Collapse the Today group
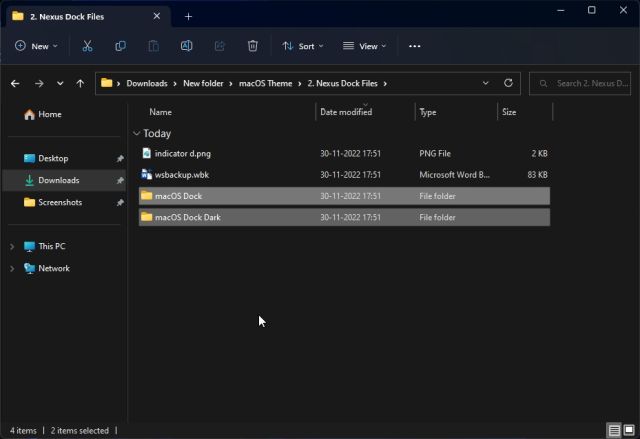Viewport: 640px width, 439px height. tap(136, 133)
